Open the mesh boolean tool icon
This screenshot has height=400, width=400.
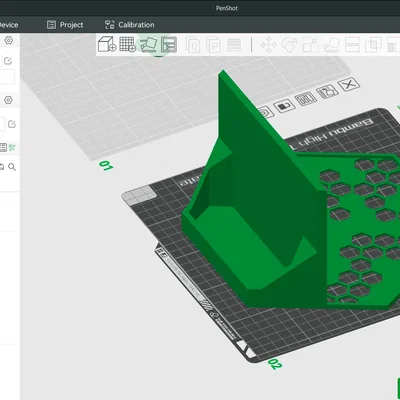373,45
